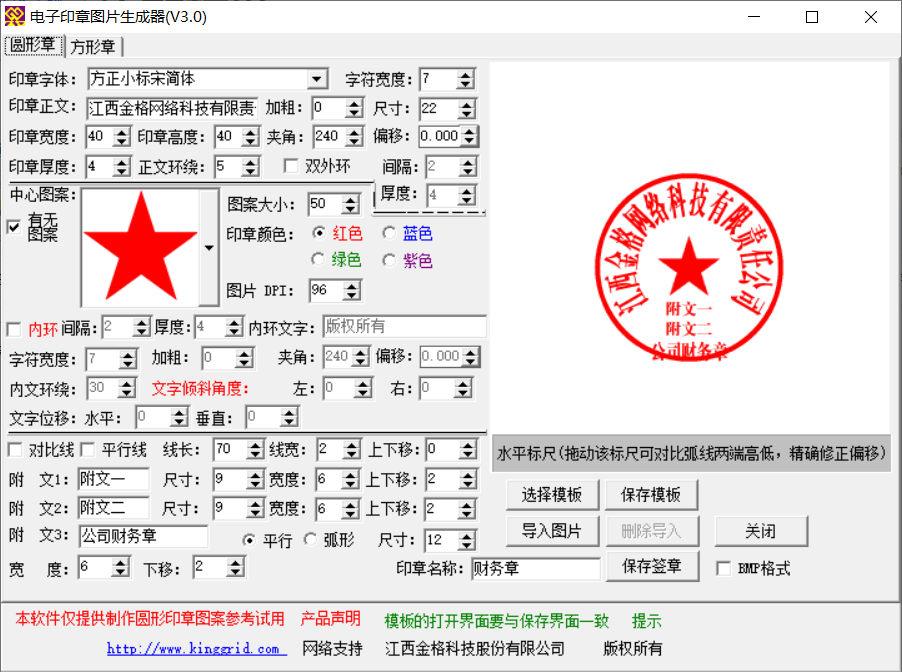Click the 附文1 宽度 spinner arrows
Viewport: 902px width, 672px height.
pos(350,479)
